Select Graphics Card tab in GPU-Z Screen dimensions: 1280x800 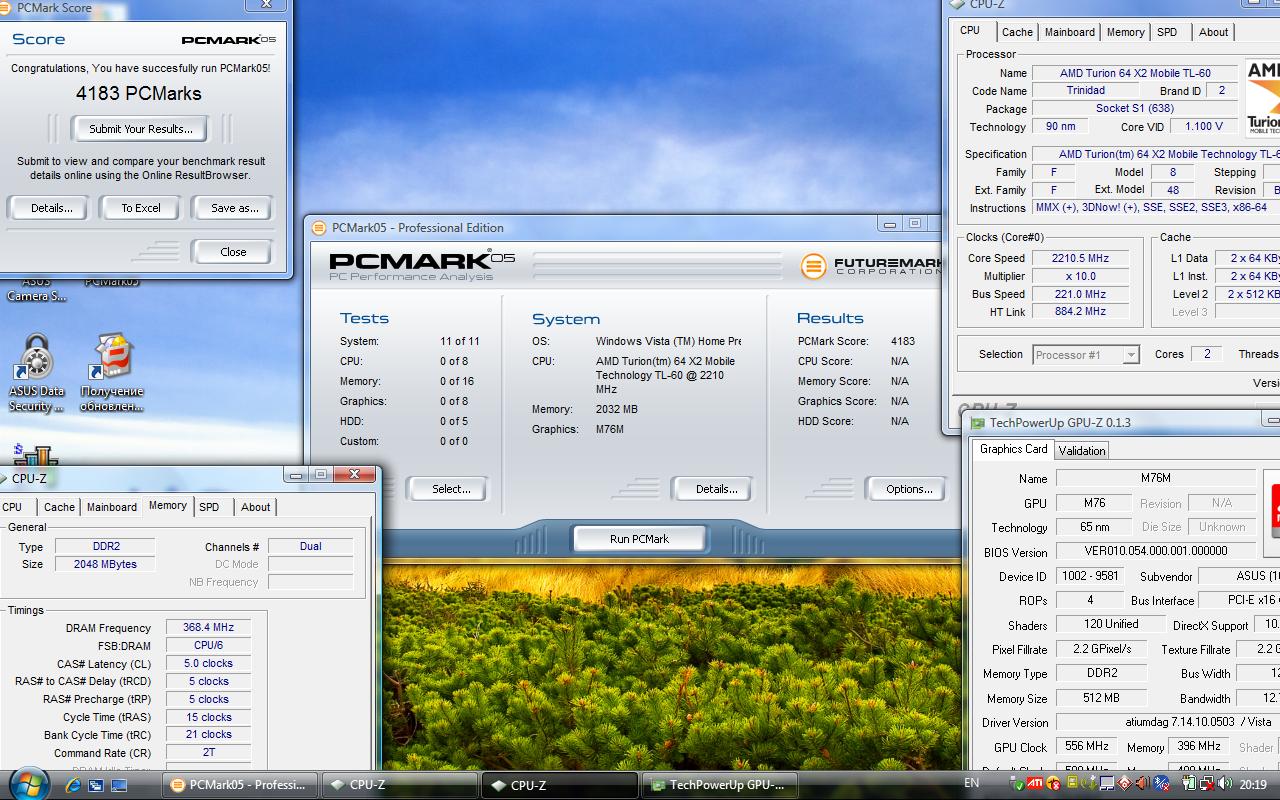[x=1014, y=449]
